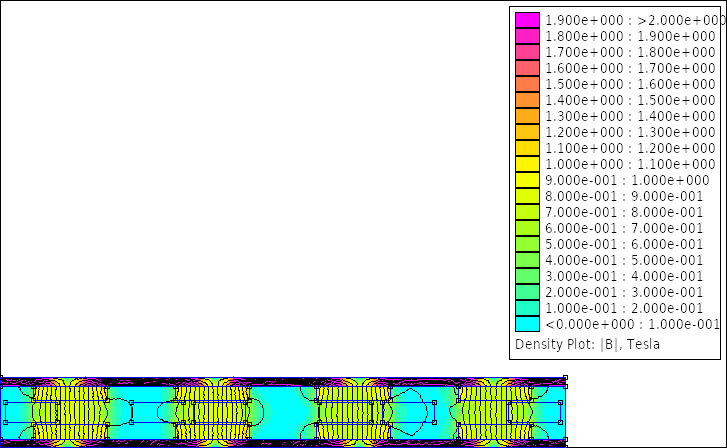Click the 8.000e-001 : 9.000e-001 swatch
The height and width of the screenshot is (448, 727).
(527, 196)
